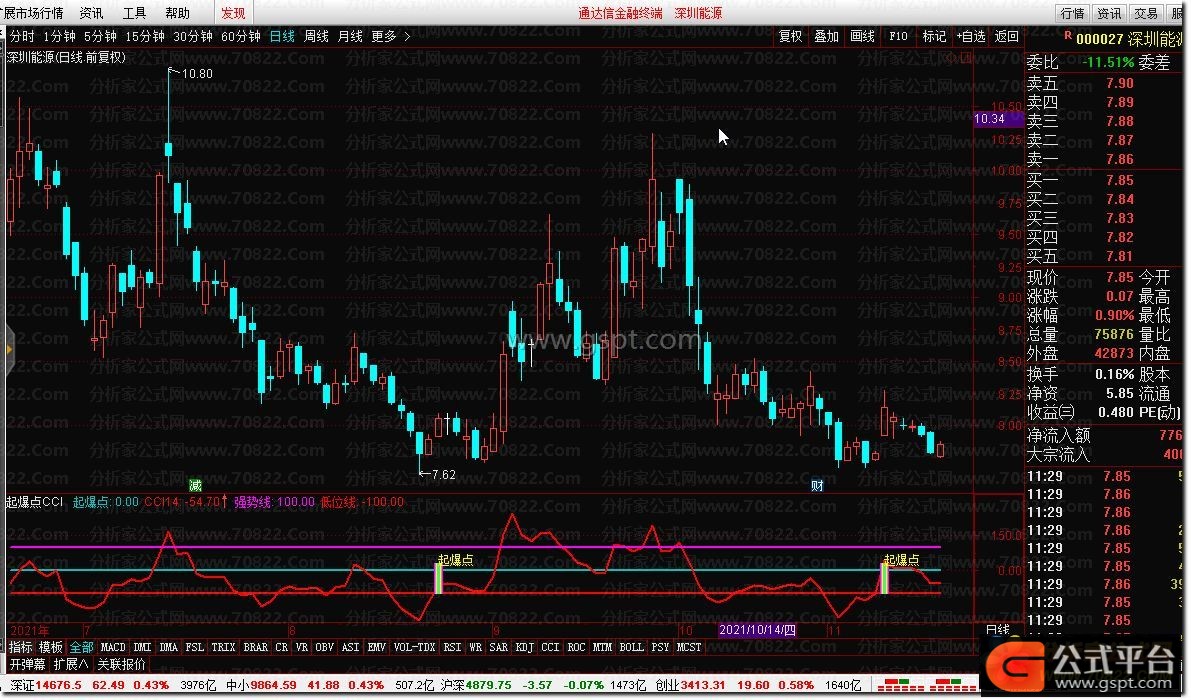The height and width of the screenshot is (700, 1191).
Task: Click the 标记 mark button
Action: 934,36
